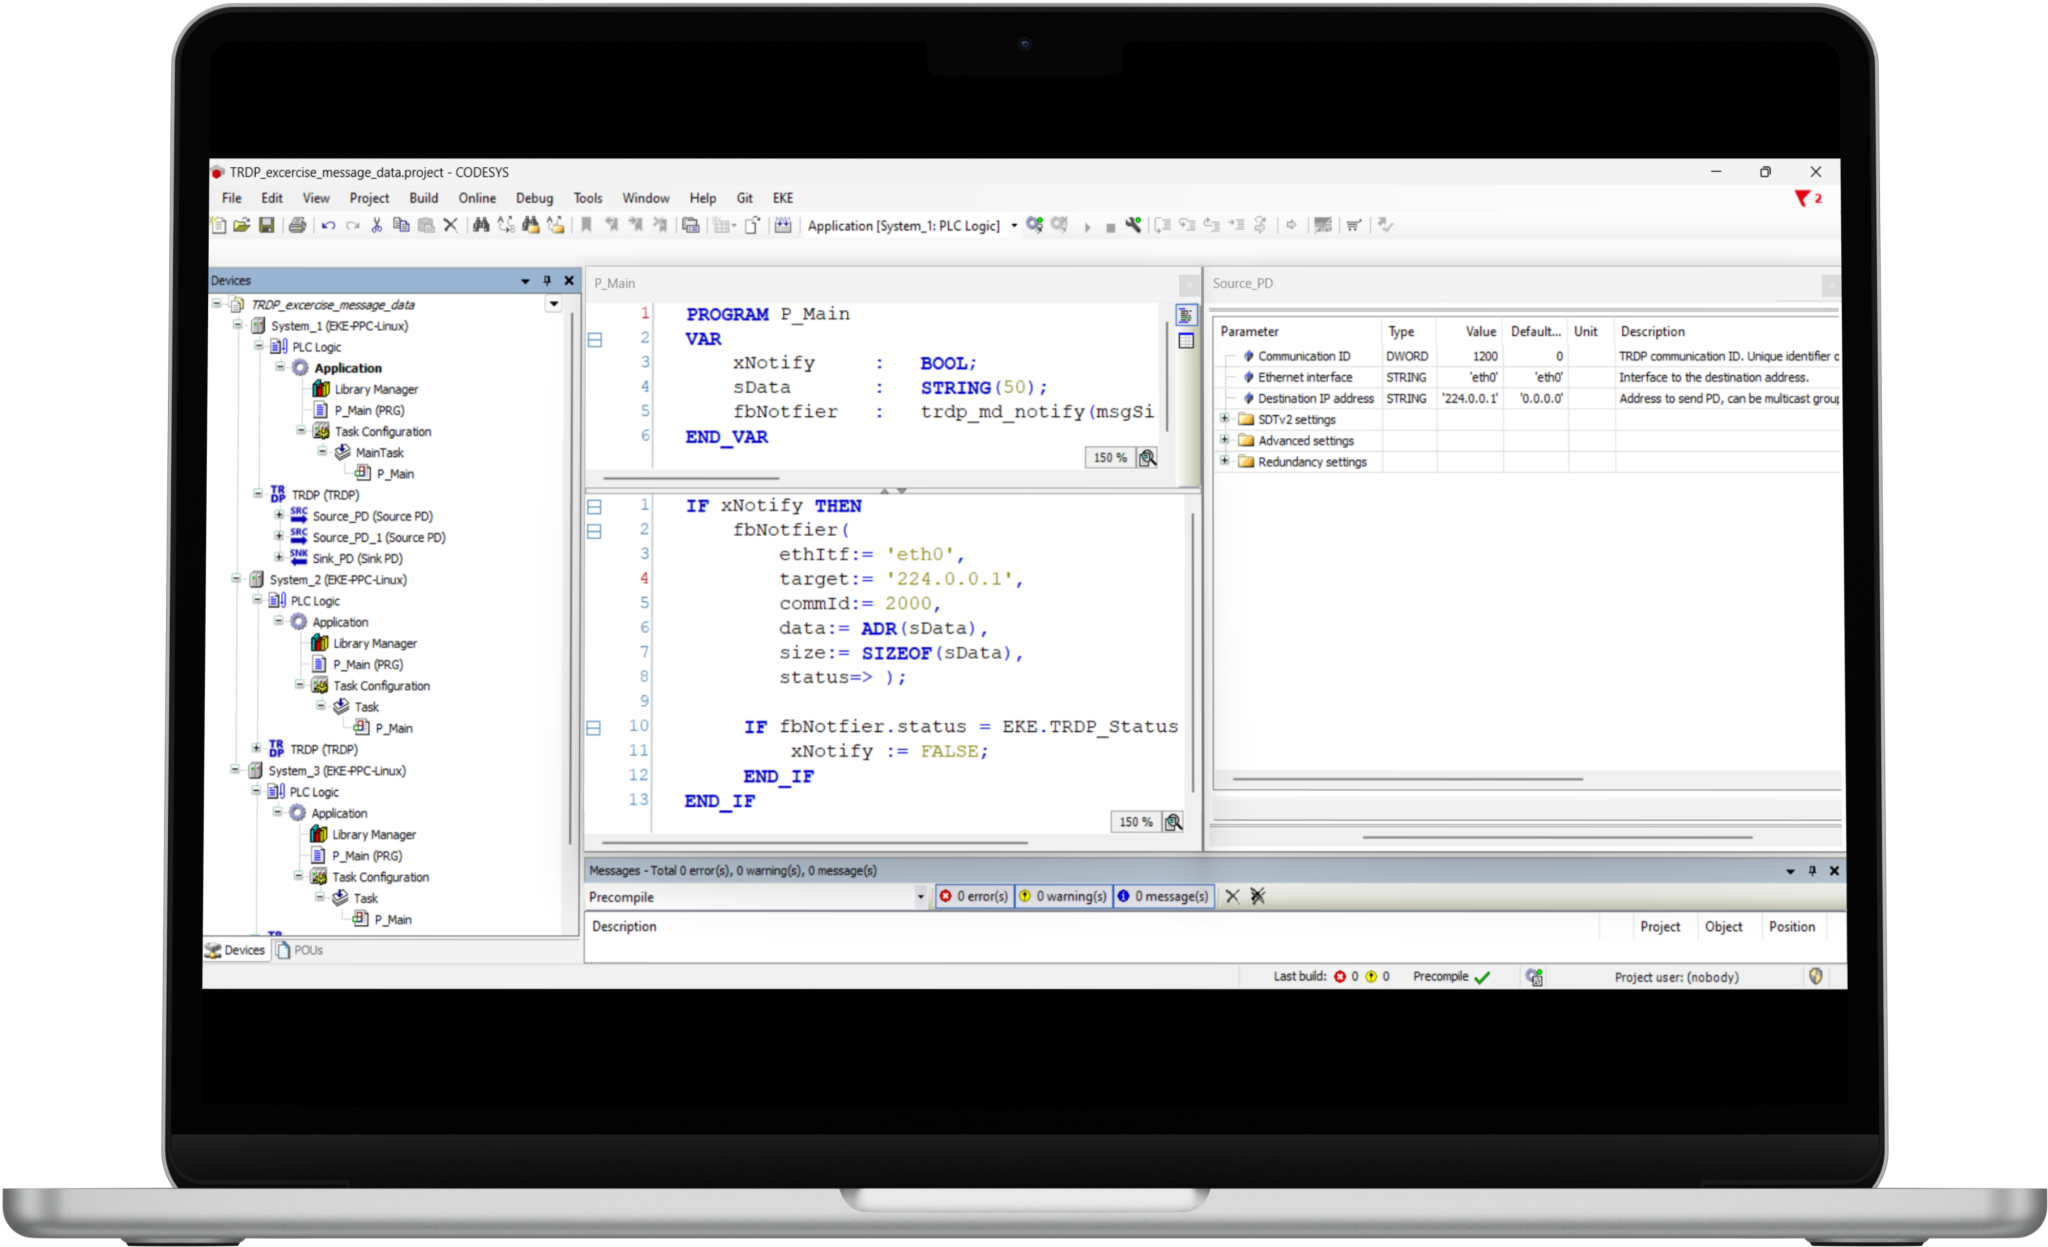Click the Build wrench icon in toolbar
This screenshot has height=1247, width=2048.
1133,225
